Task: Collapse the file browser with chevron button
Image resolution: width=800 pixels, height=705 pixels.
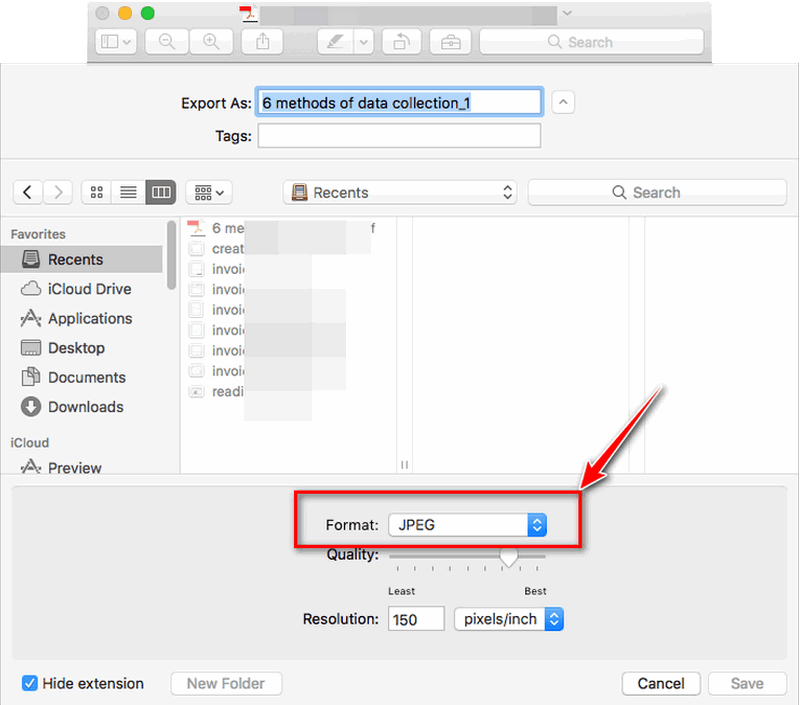Action: [x=563, y=102]
